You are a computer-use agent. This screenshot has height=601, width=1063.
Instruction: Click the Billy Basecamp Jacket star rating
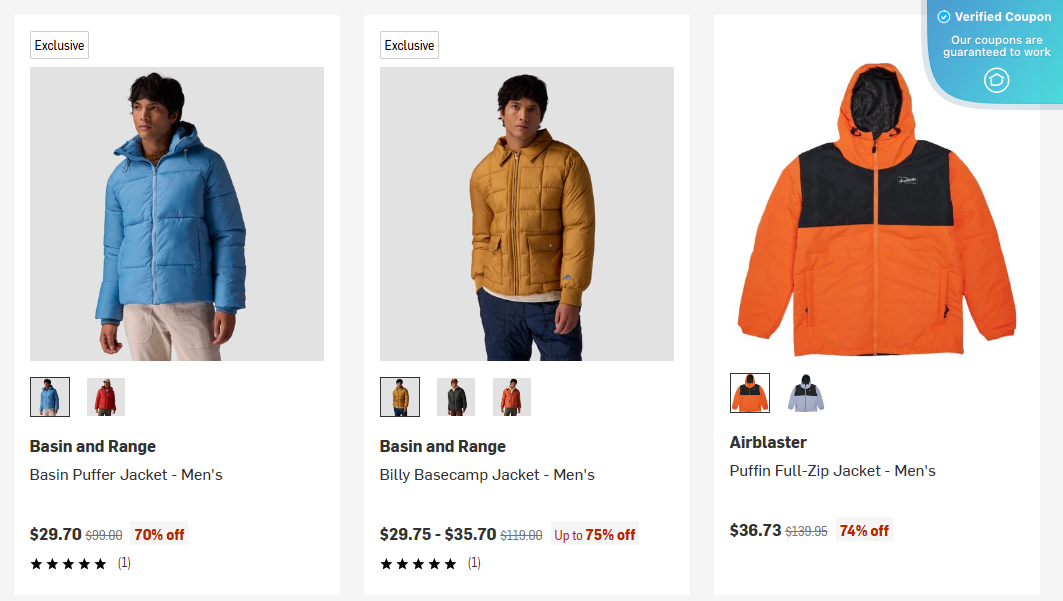point(419,564)
